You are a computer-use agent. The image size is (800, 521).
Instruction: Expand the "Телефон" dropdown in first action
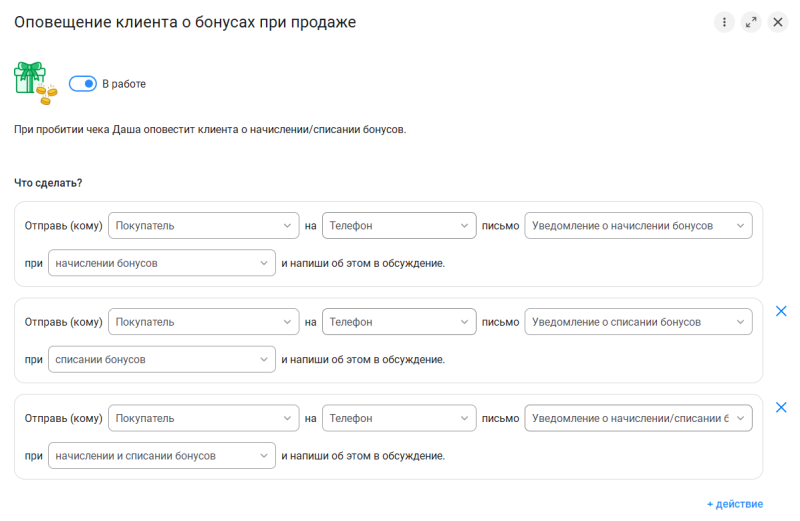click(x=399, y=226)
